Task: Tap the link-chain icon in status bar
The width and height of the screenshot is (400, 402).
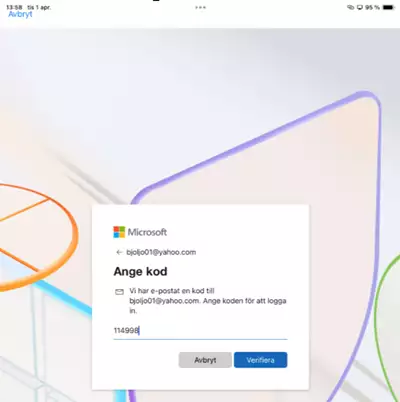Action: coord(350,7)
